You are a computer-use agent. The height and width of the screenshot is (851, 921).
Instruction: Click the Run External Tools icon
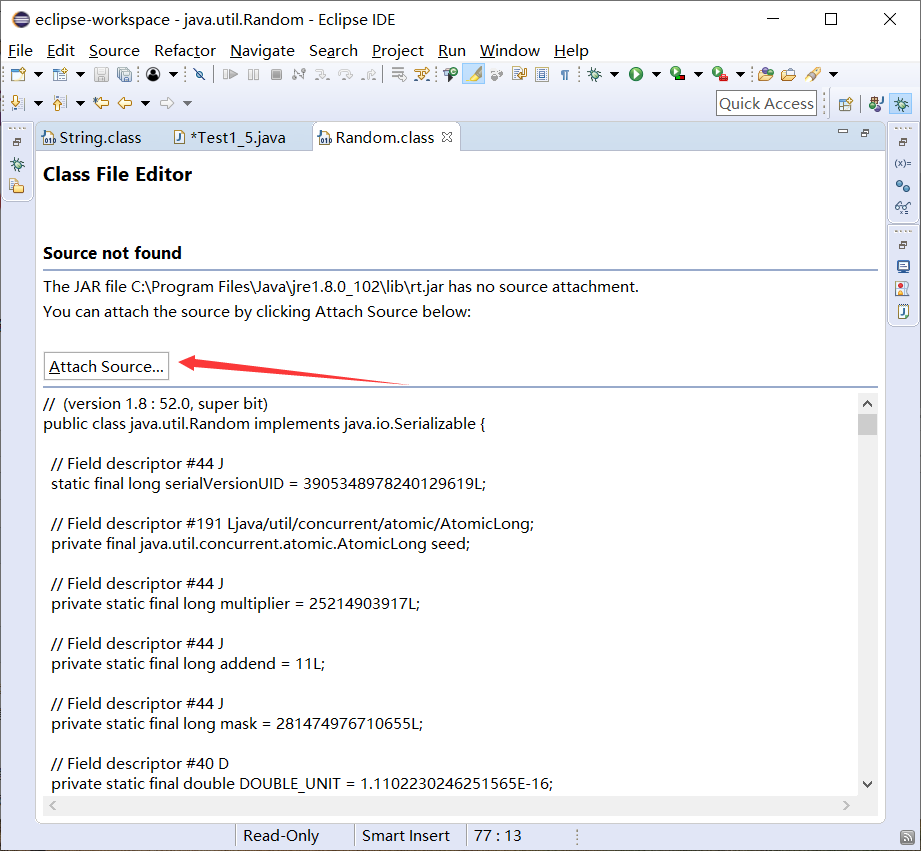point(720,74)
